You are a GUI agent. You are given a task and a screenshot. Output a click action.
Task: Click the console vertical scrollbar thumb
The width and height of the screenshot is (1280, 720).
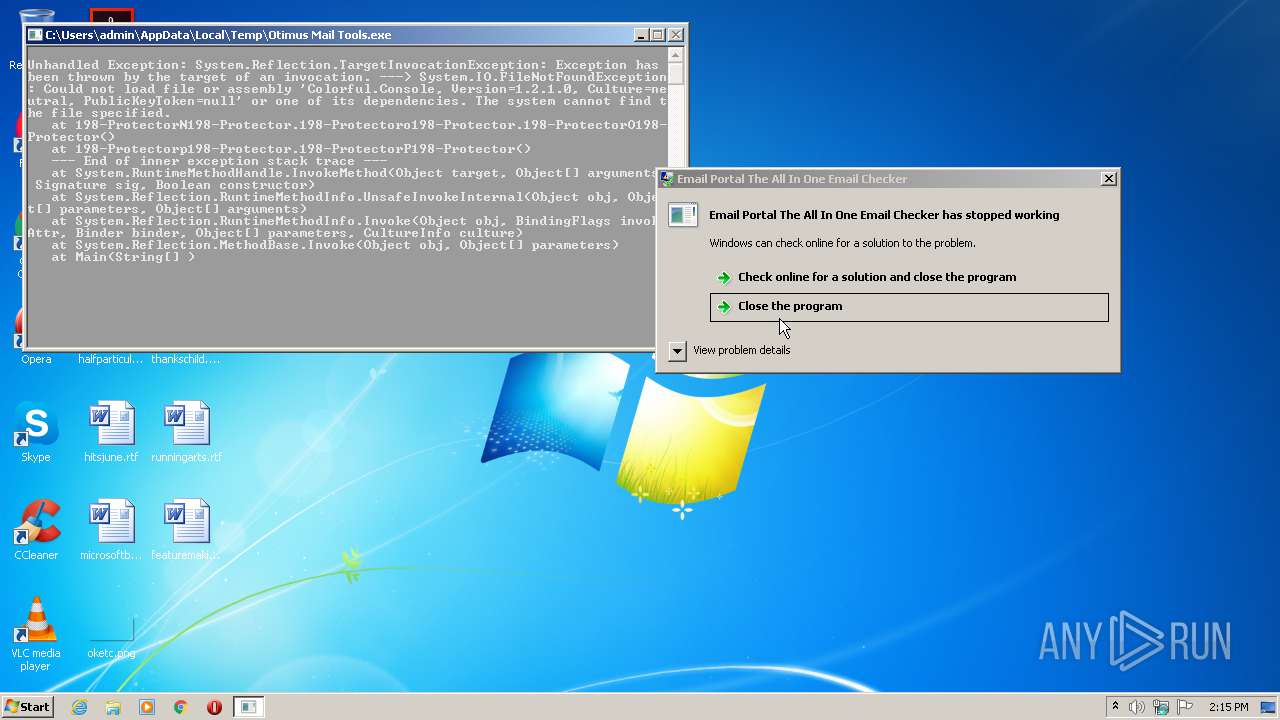[x=676, y=74]
